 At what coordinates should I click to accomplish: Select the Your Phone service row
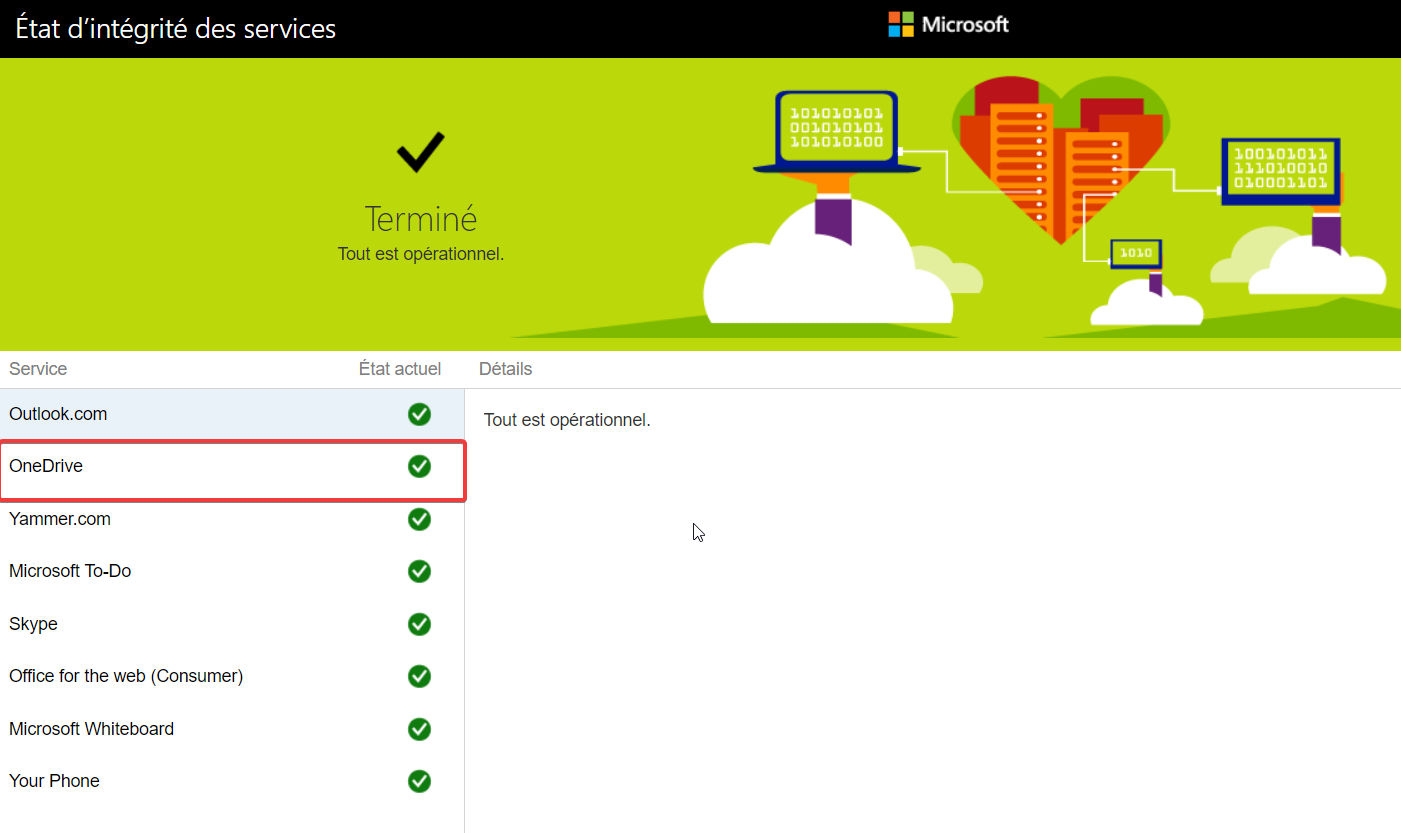click(x=232, y=781)
